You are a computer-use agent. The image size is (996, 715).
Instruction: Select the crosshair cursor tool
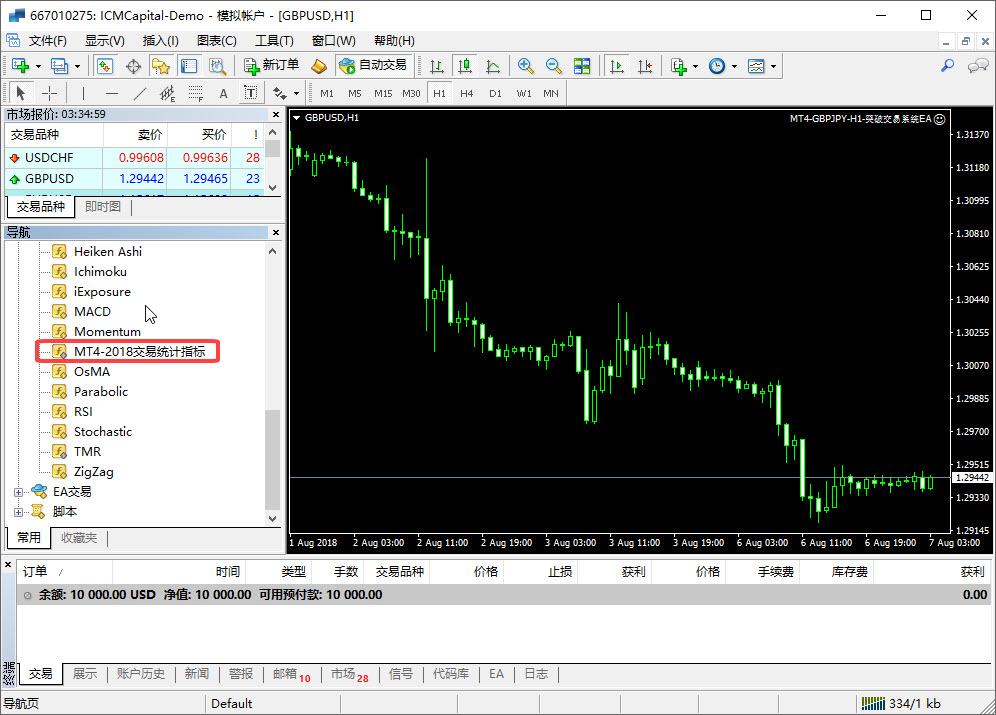49,93
